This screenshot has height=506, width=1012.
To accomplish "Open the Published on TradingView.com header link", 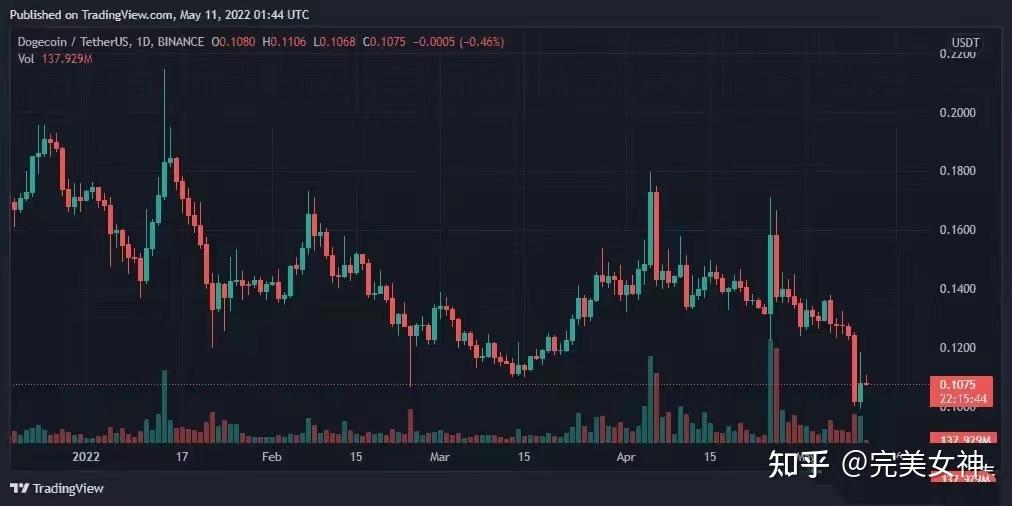I will coord(159,15).
